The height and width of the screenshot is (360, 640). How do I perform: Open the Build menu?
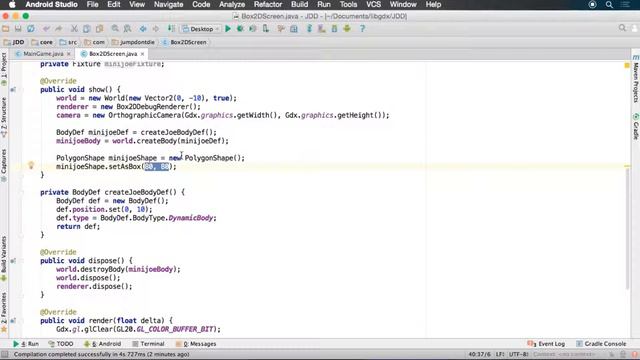(299, 4)
